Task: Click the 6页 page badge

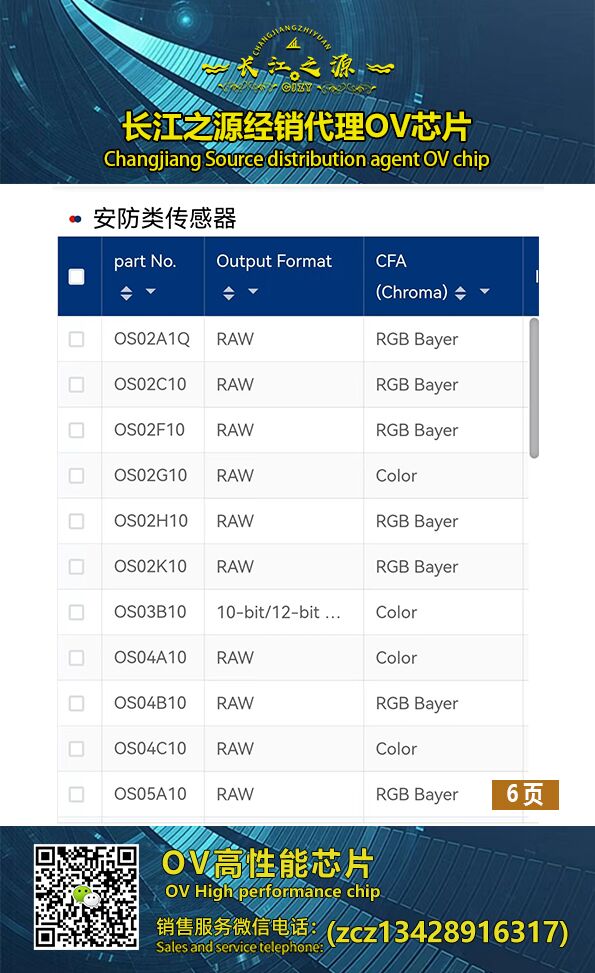Action: 525,795
